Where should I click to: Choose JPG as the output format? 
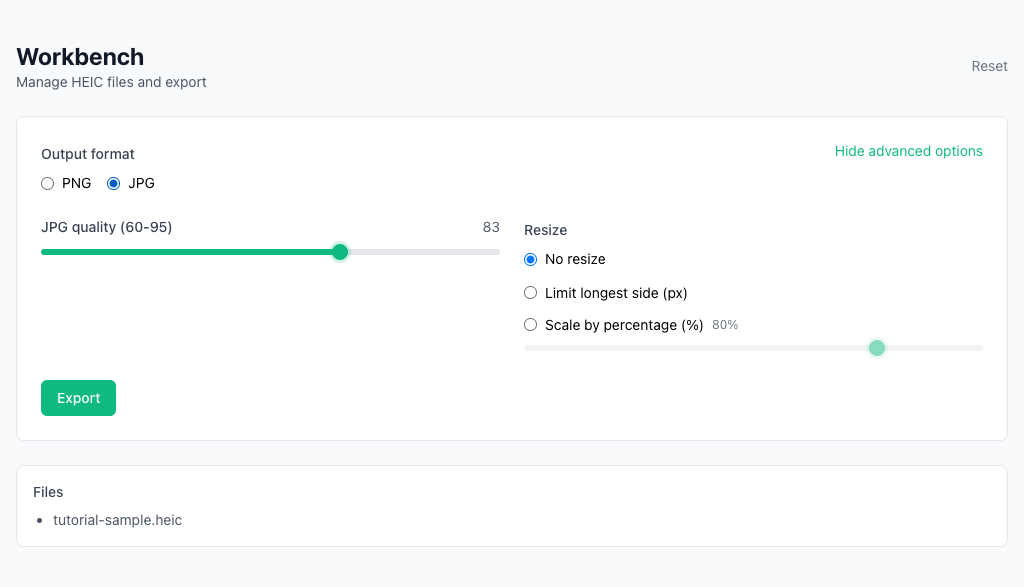[x=114, y=184]
